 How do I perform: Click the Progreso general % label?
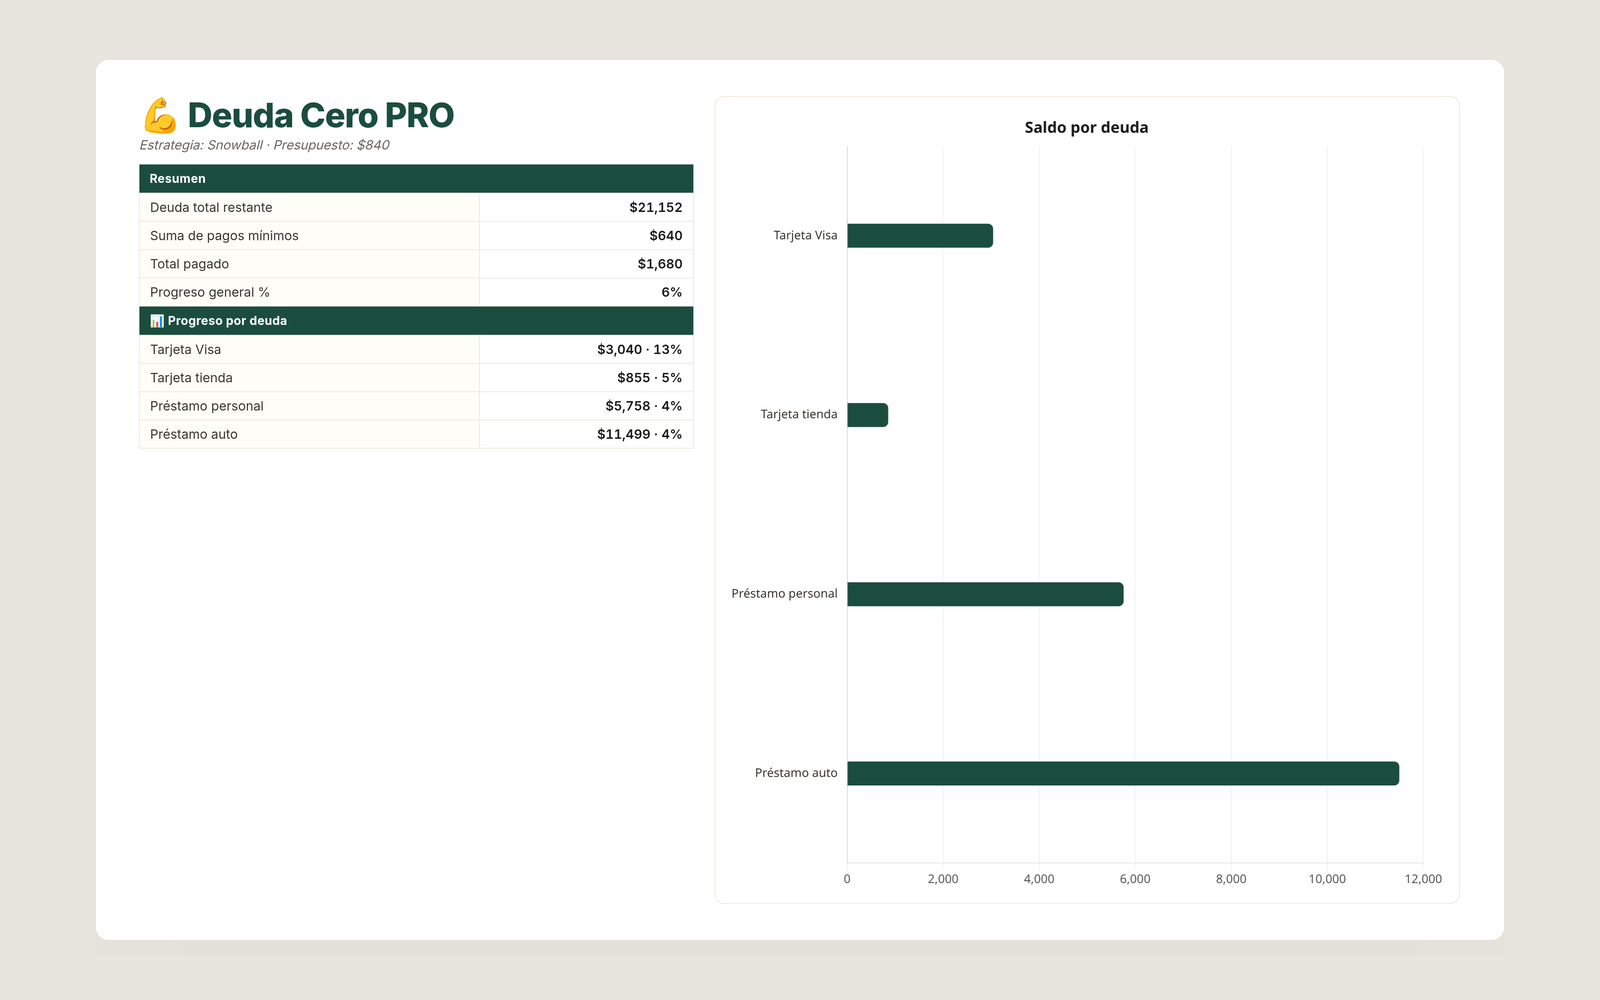pos(210,293)
